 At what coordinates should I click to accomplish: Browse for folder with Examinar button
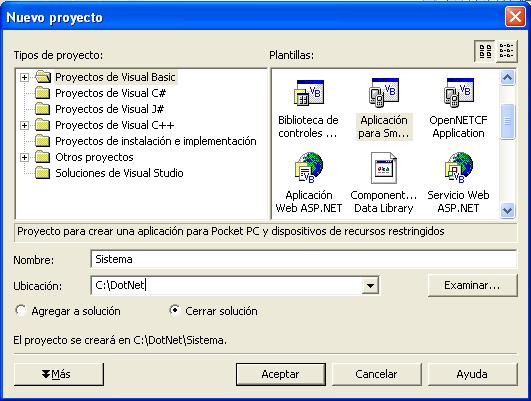click(472, 286)
